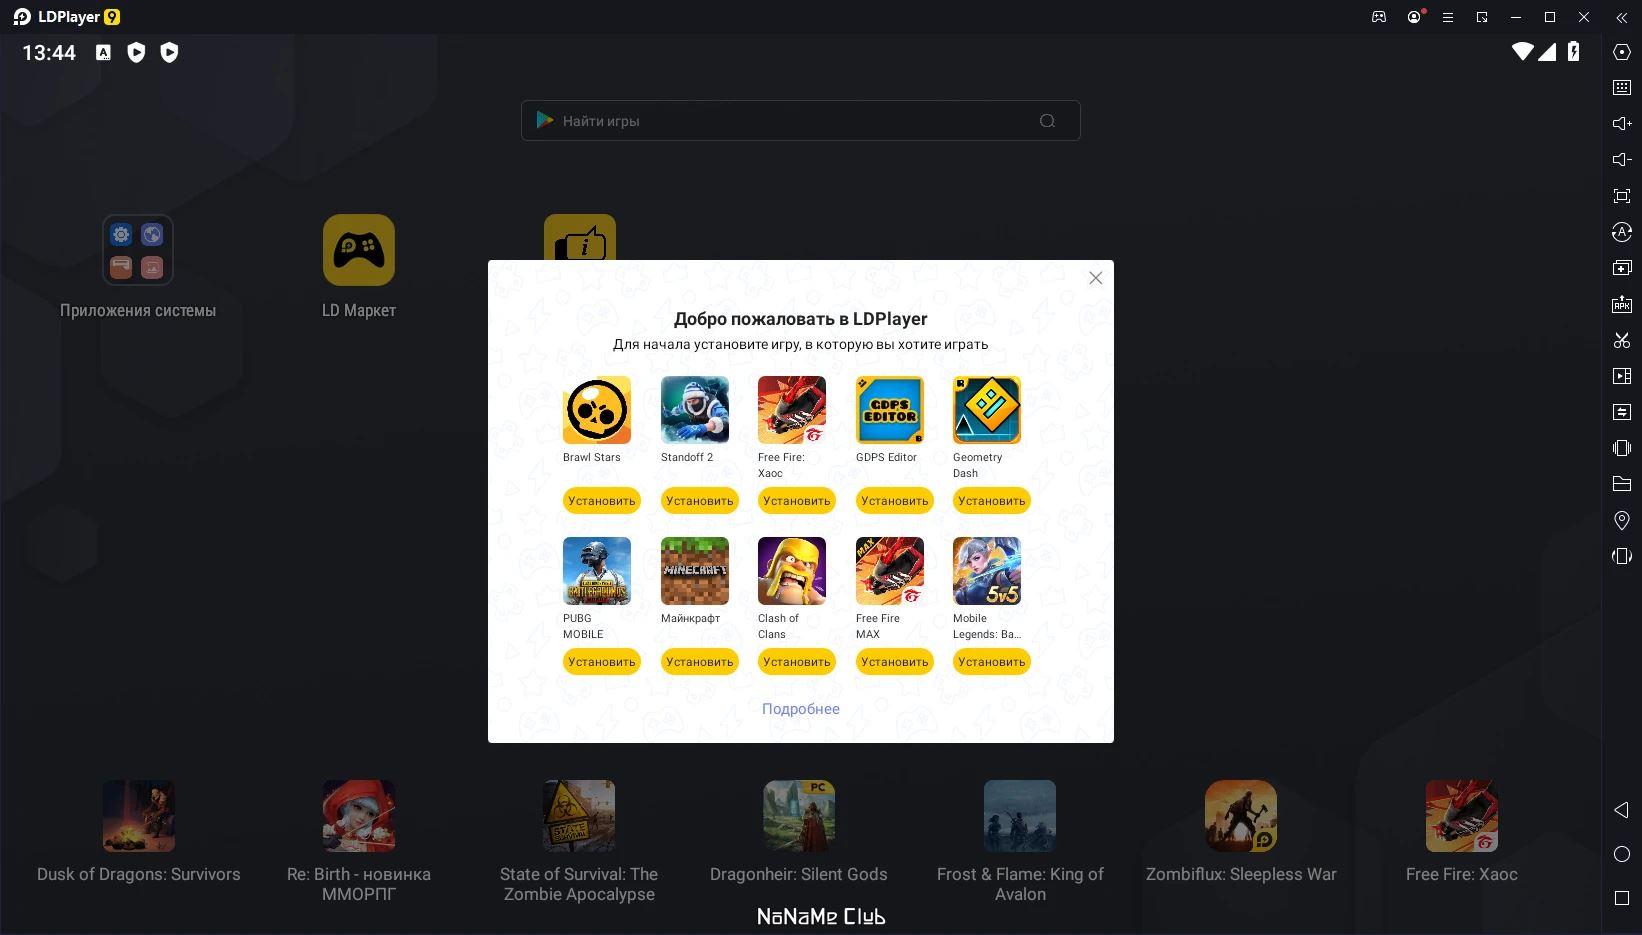This screenshot has height=935, width=1642.
Task: Open the operation recorder in the sidebar
Action: pos(1622,376)
